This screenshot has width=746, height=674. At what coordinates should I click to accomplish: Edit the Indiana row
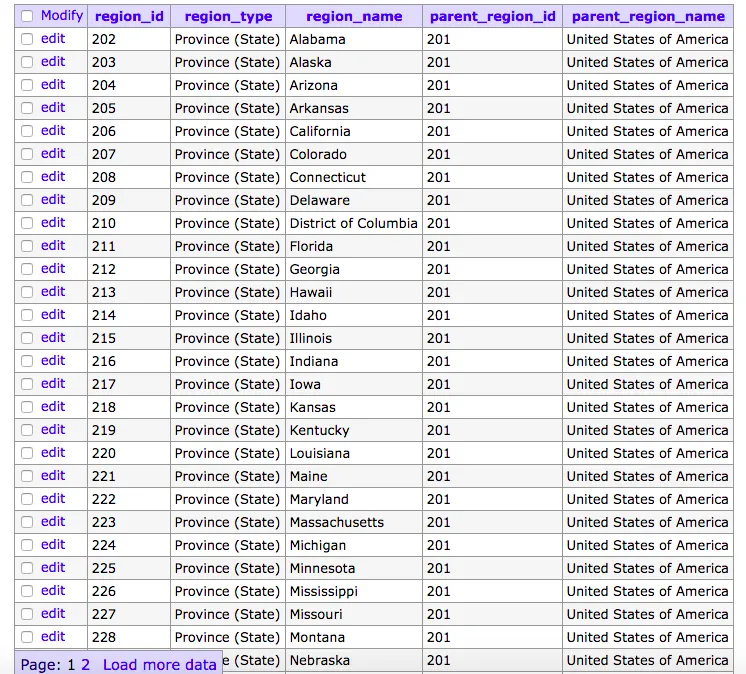pyautogui.click(x=53, y=361)
